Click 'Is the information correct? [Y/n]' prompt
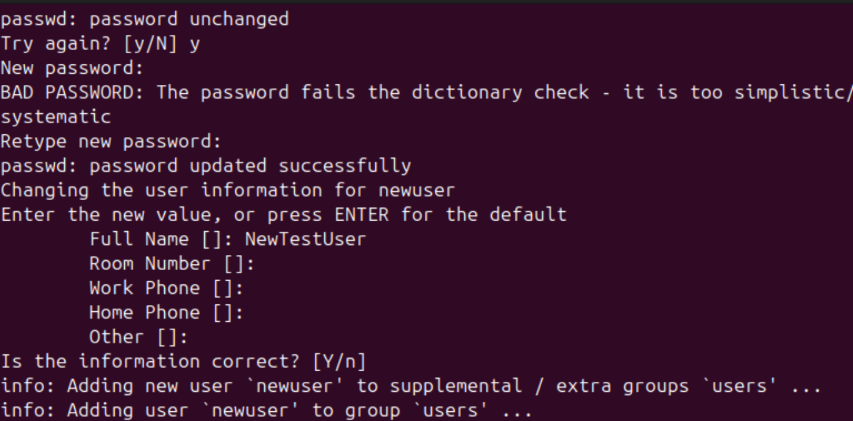853x421 pixels. pyautogui.click(x=183, y=362)
